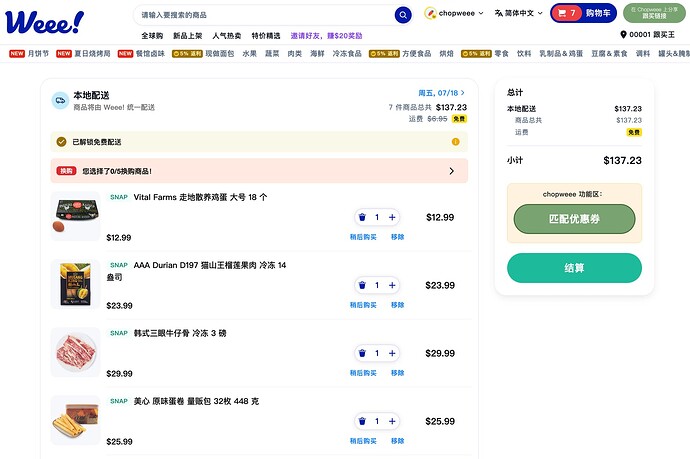Increase AAA Durian quantity

point(392,285)
